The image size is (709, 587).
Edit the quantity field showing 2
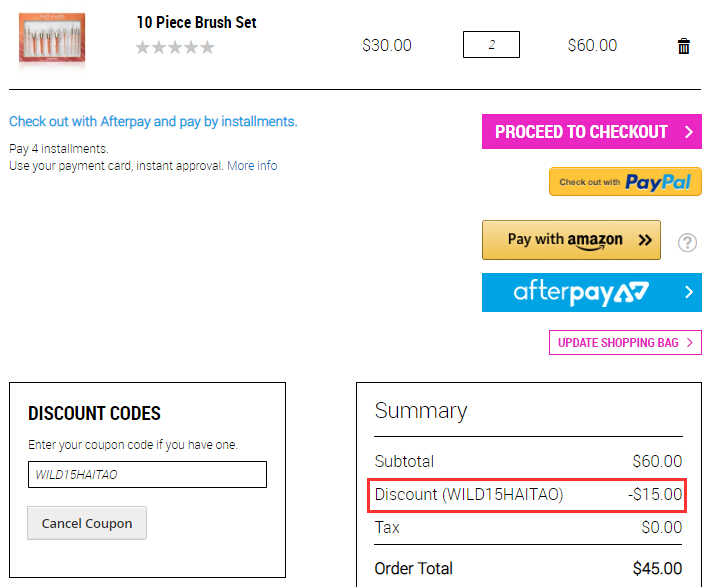(x=491, y=44)
